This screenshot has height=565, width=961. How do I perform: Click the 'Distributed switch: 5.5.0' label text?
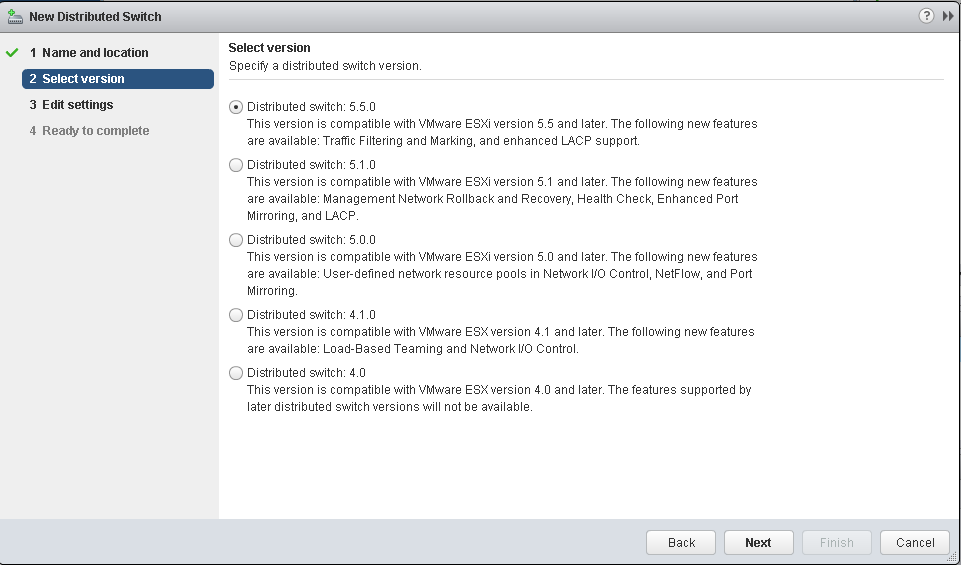(x=311, y=107)
